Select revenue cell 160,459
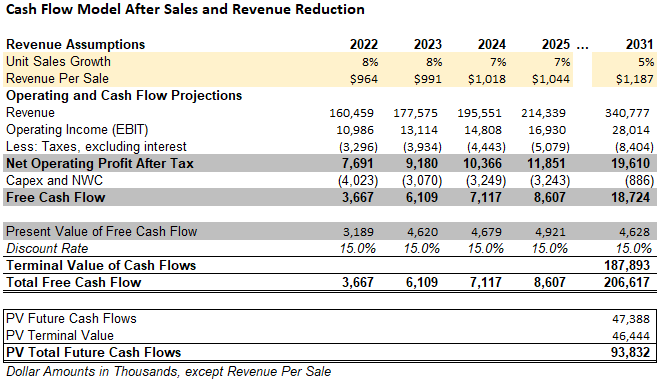Screen dimensions: 658x380 coord(351,113)
